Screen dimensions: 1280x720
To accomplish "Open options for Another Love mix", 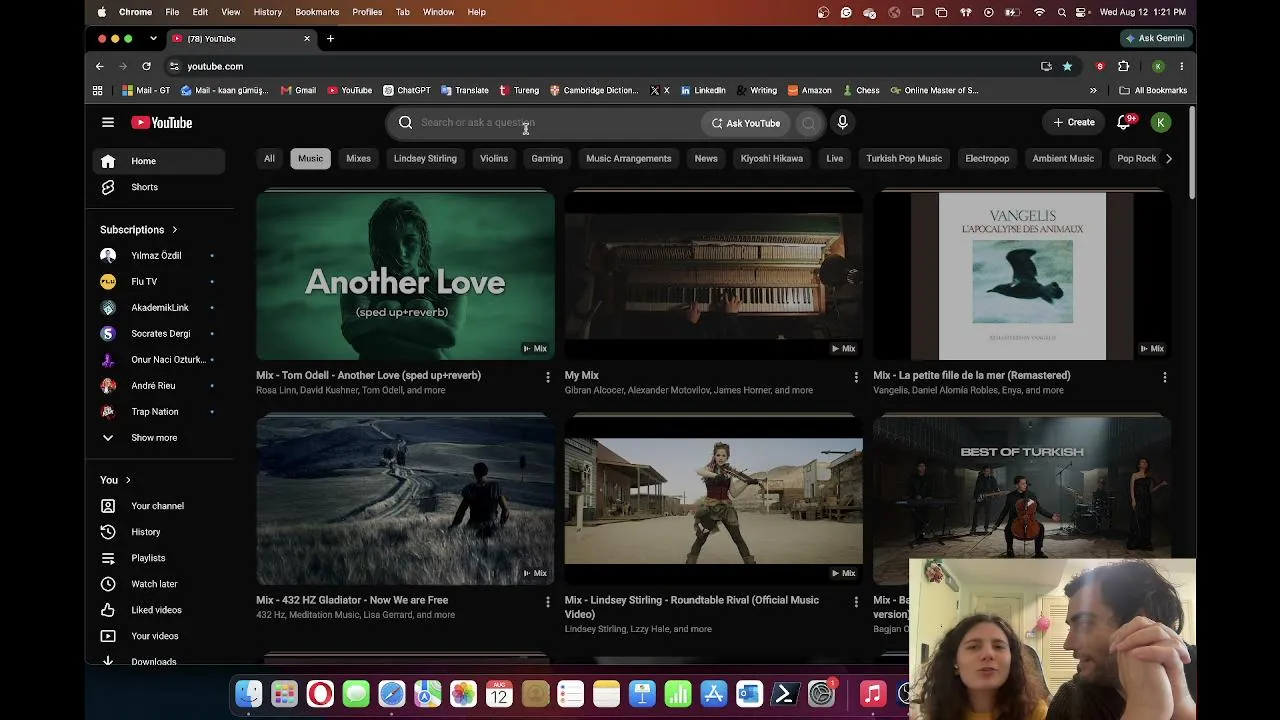I will tap(547, 377).
